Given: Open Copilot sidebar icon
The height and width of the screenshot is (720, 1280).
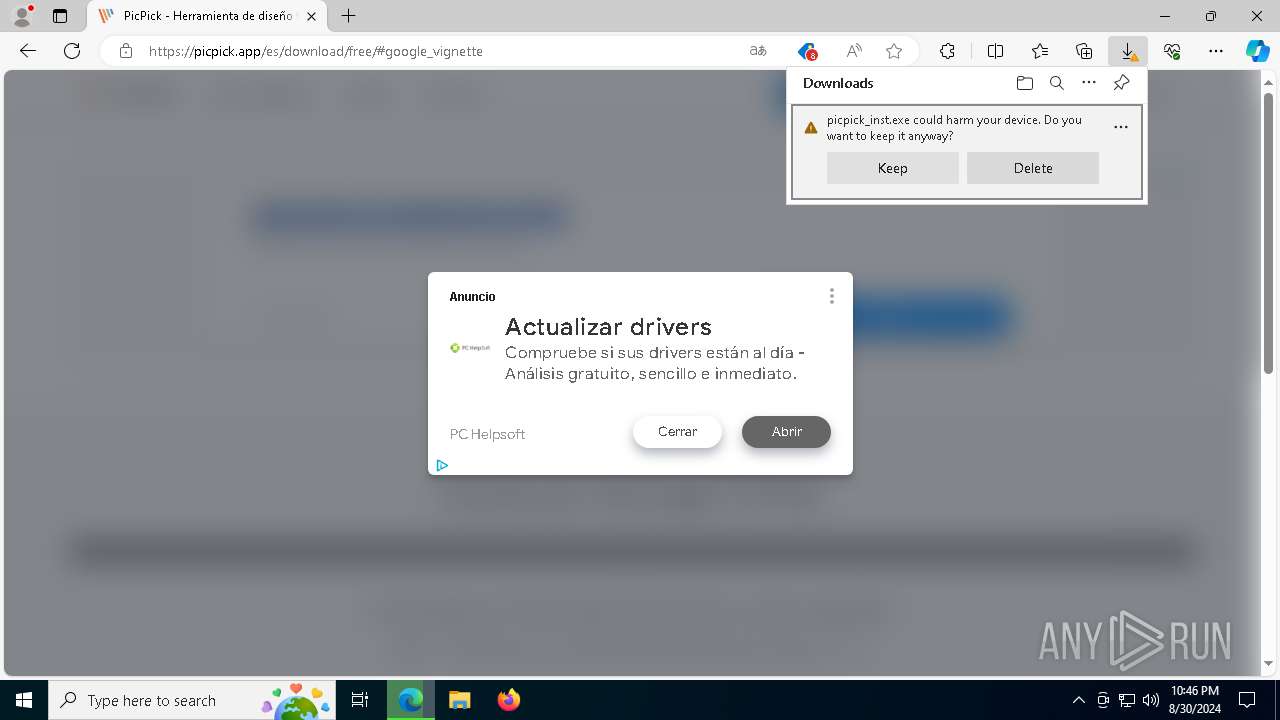Looking at the screenshot, I should pyautogui.click(x=1257, y=51).
